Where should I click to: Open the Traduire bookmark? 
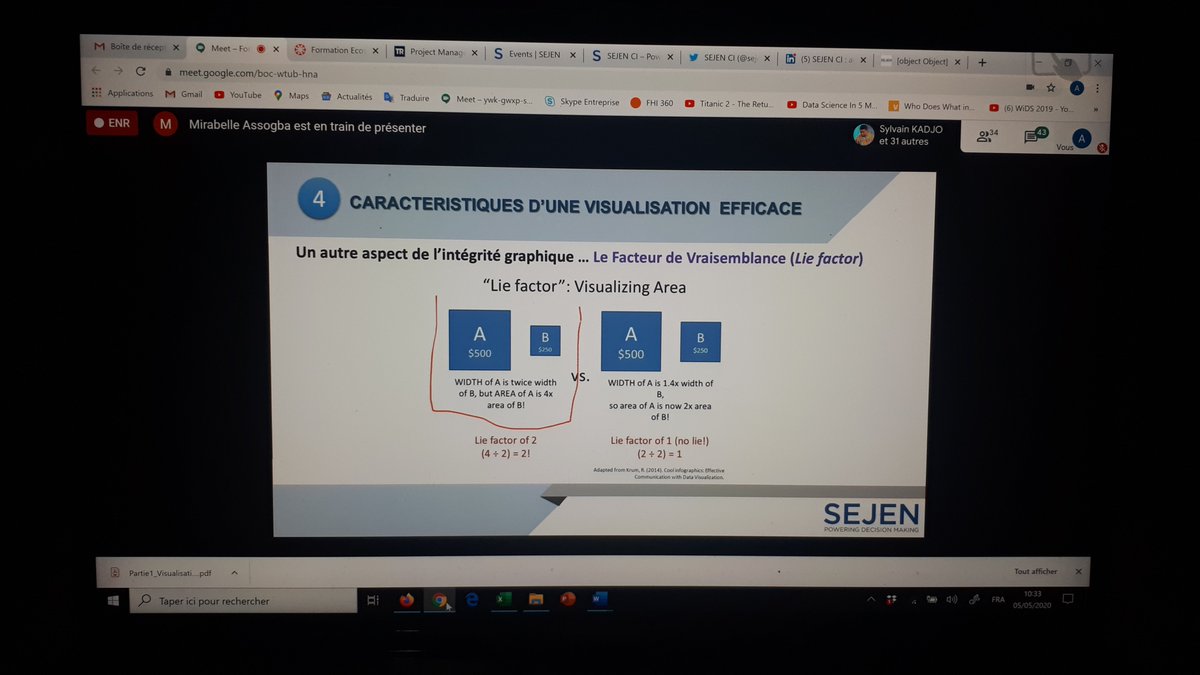pos(407,98)
